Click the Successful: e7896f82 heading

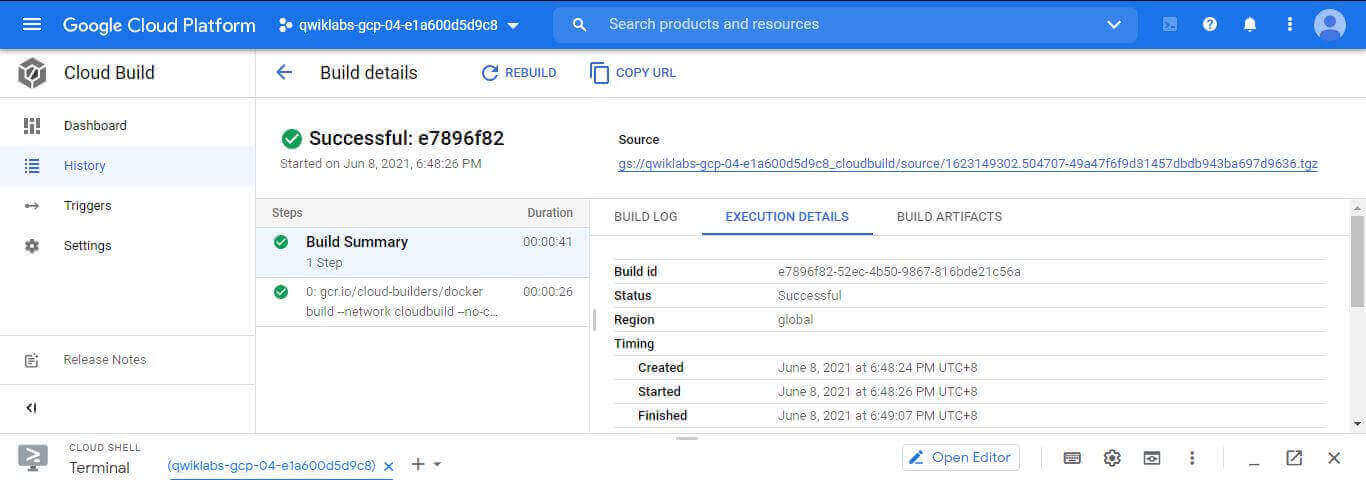[406, 139]
